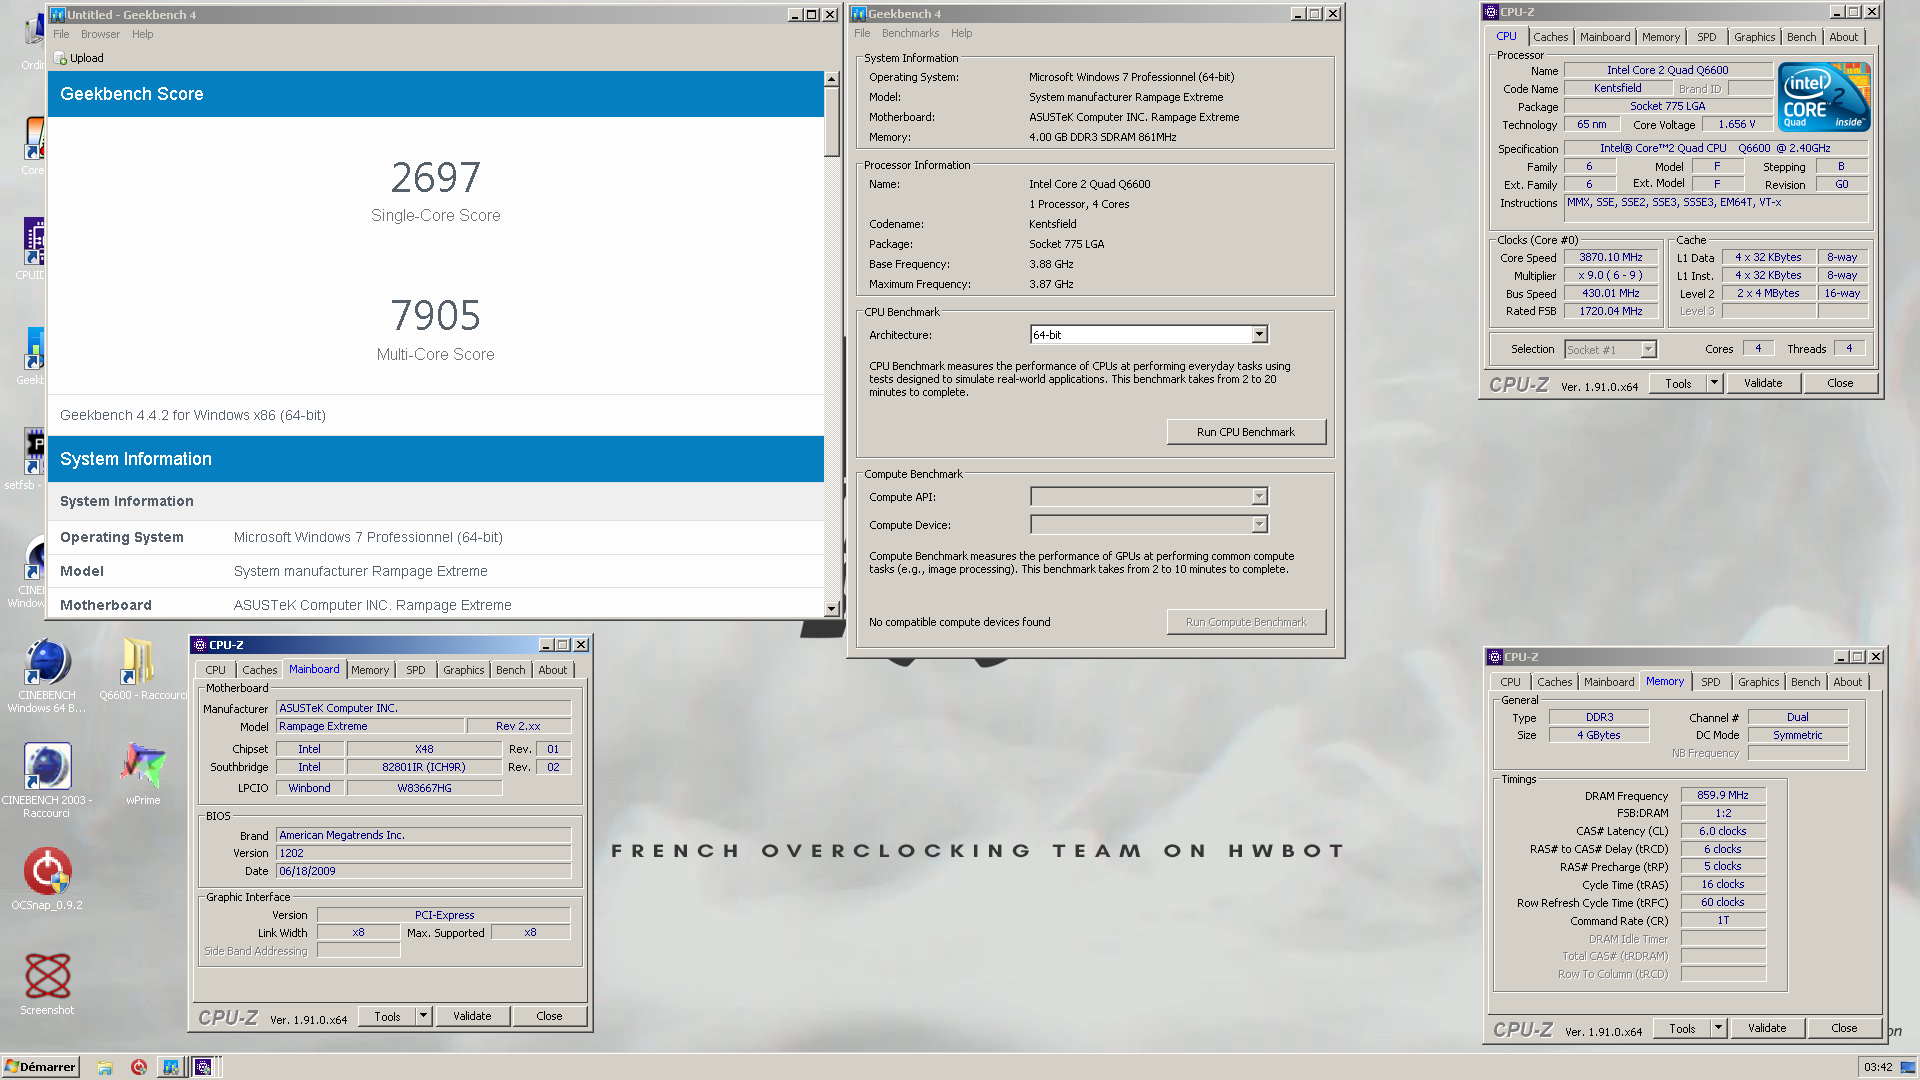1920x1080 pixels.
Task: Click Tools button in Mainboard CPU-Z
Action: pos(387,1016)
